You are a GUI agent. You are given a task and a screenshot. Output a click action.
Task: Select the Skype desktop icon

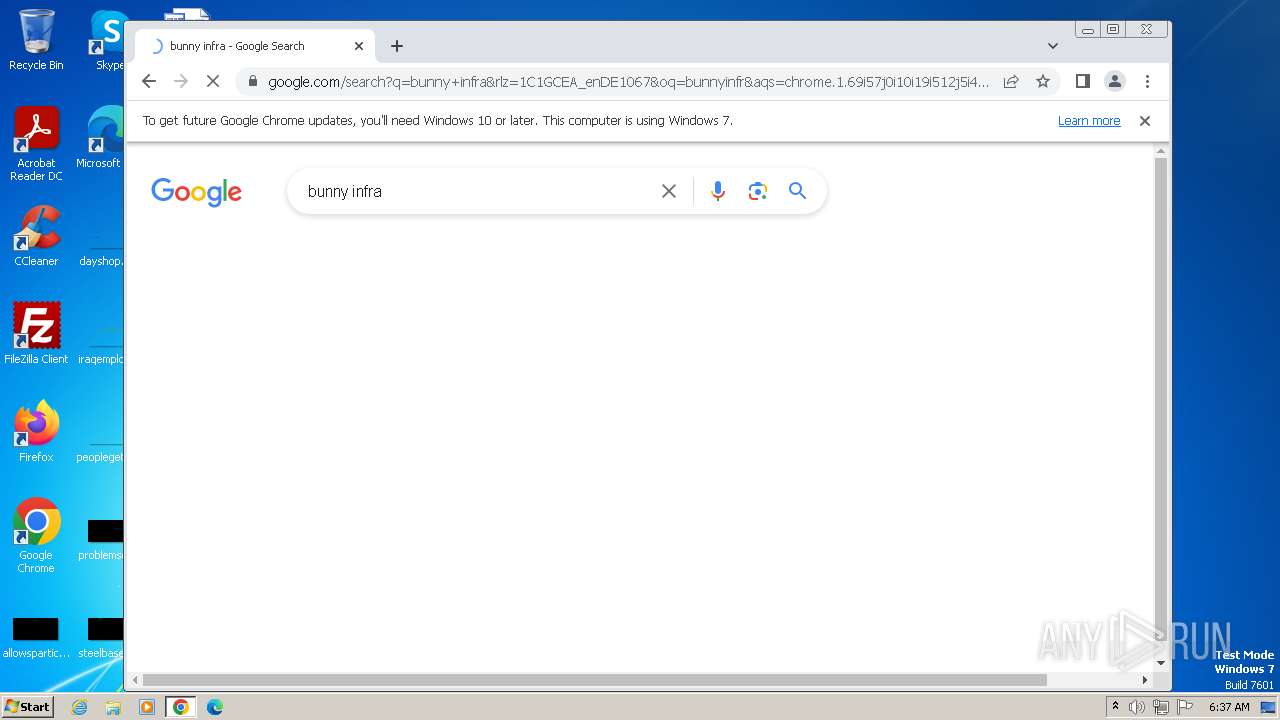[x=108, y=40]
